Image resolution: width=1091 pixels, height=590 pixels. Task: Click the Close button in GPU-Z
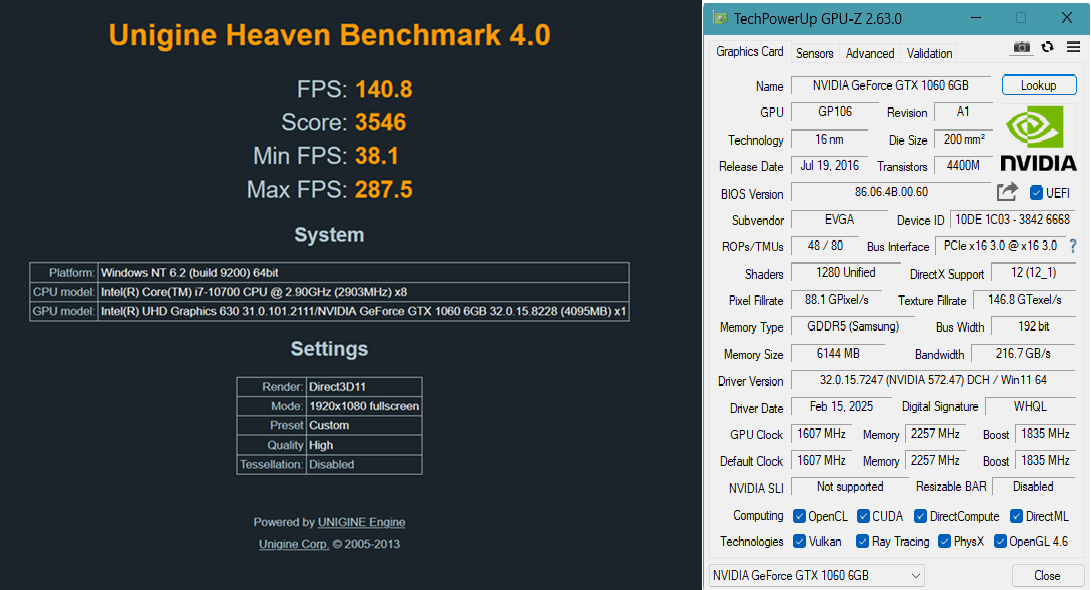point(1046,575)
